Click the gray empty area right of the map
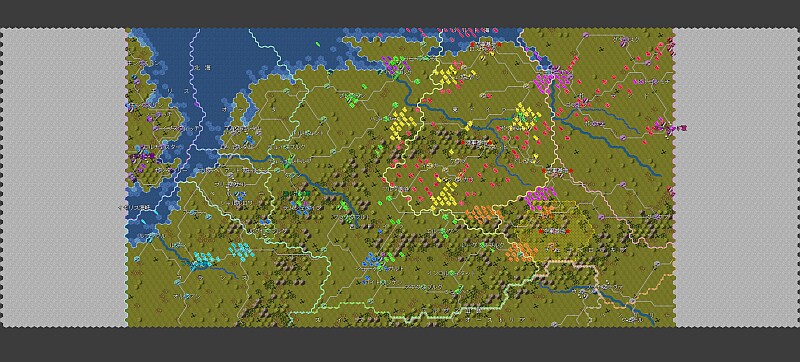 (x=738, y=177)
